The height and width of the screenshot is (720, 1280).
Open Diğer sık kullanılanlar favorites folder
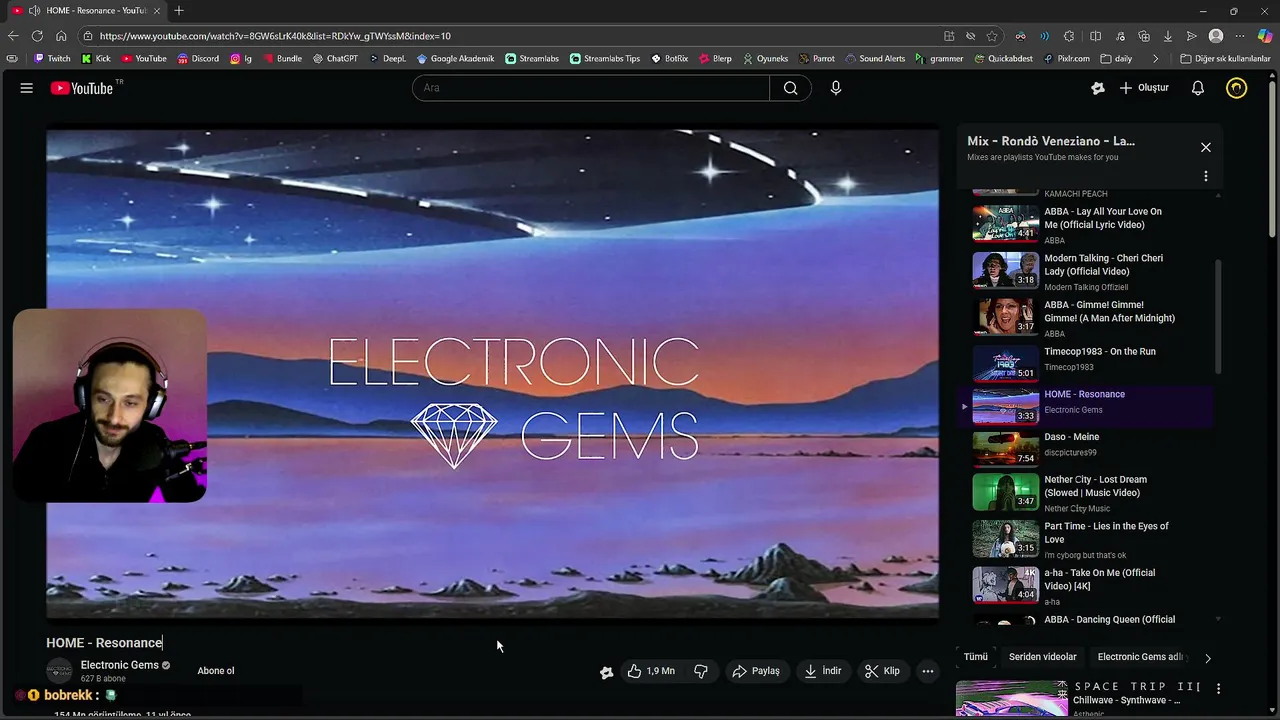(1225, 59)
